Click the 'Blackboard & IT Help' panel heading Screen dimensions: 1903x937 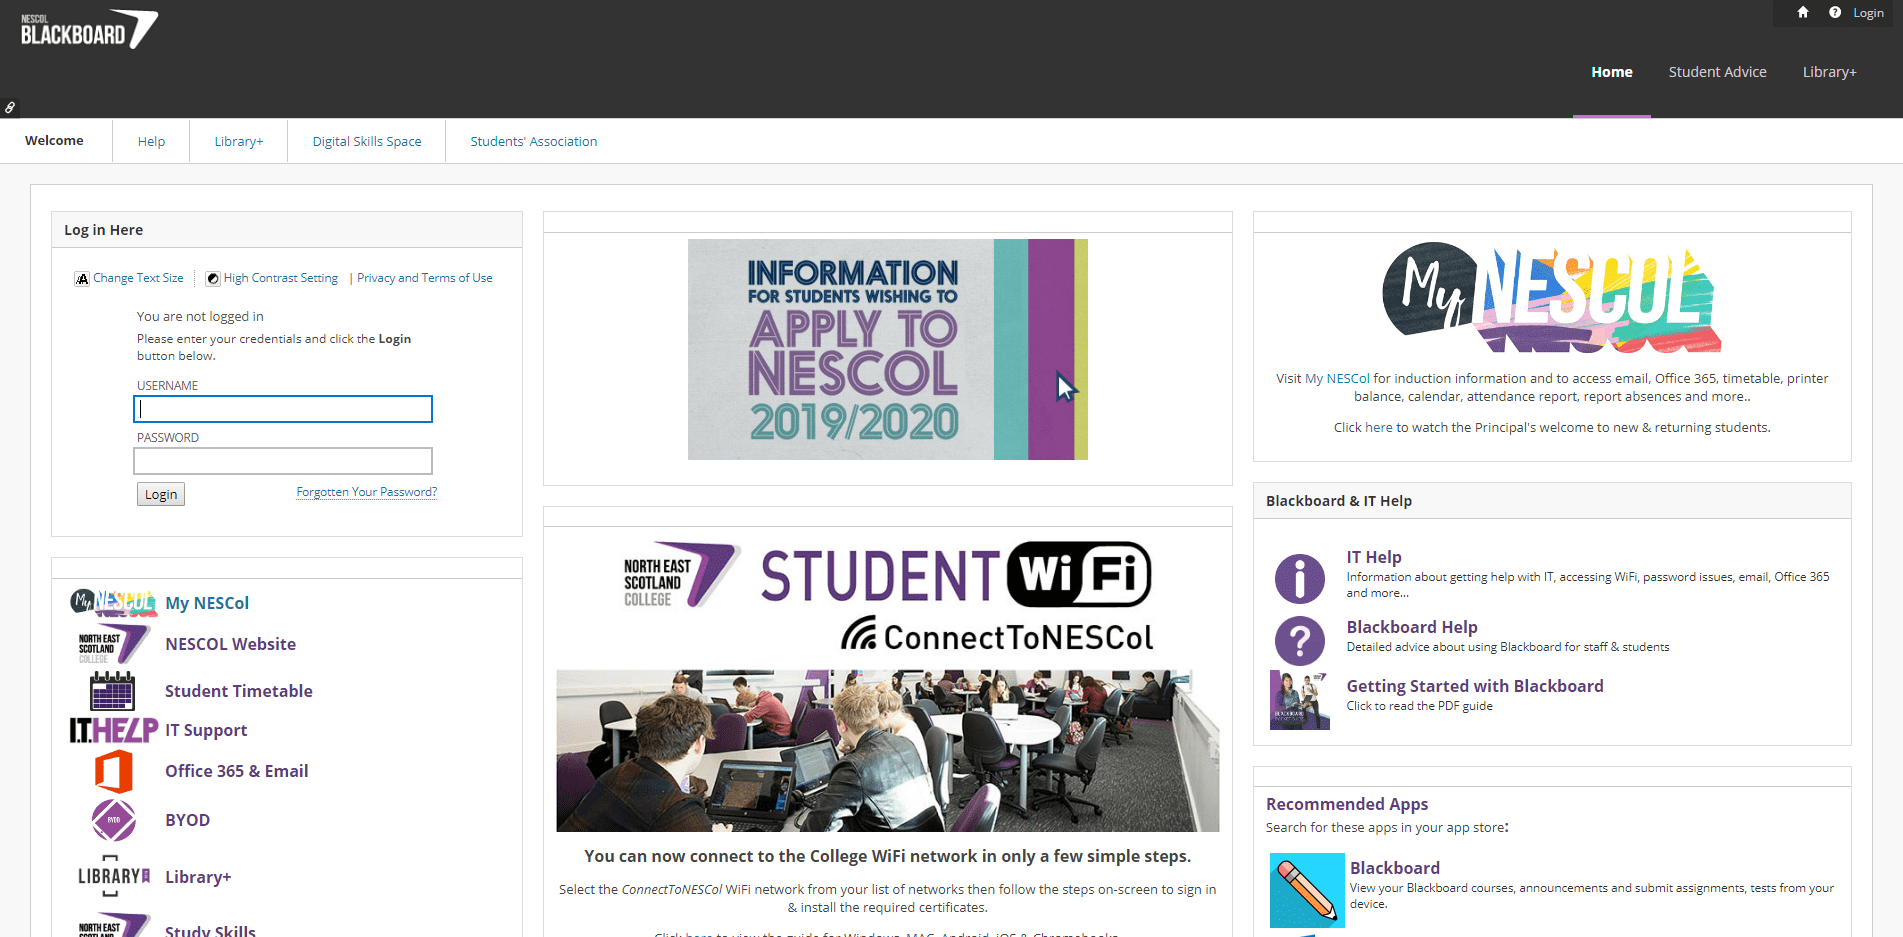point(1339,501)
